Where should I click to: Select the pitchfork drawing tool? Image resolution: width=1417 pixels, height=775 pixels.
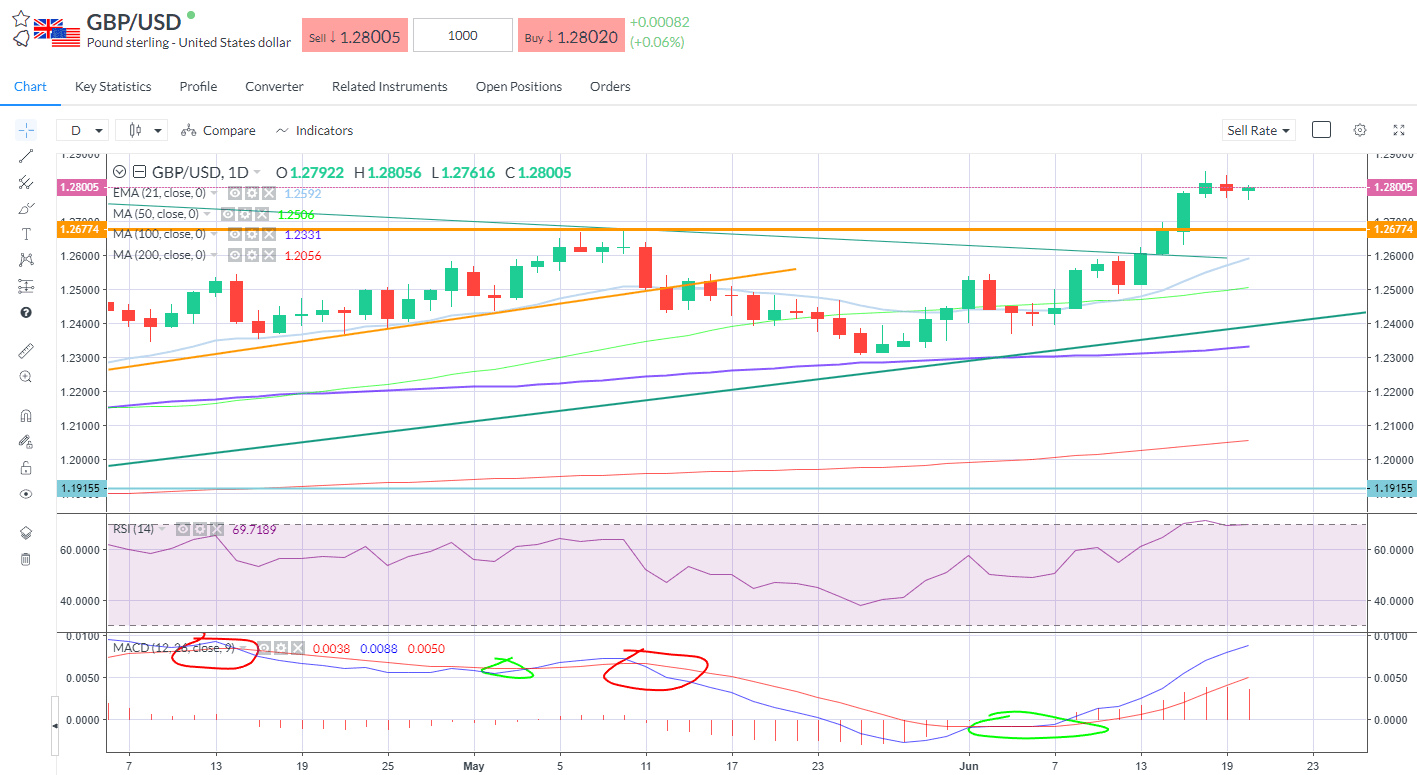[x=26, y=182]
